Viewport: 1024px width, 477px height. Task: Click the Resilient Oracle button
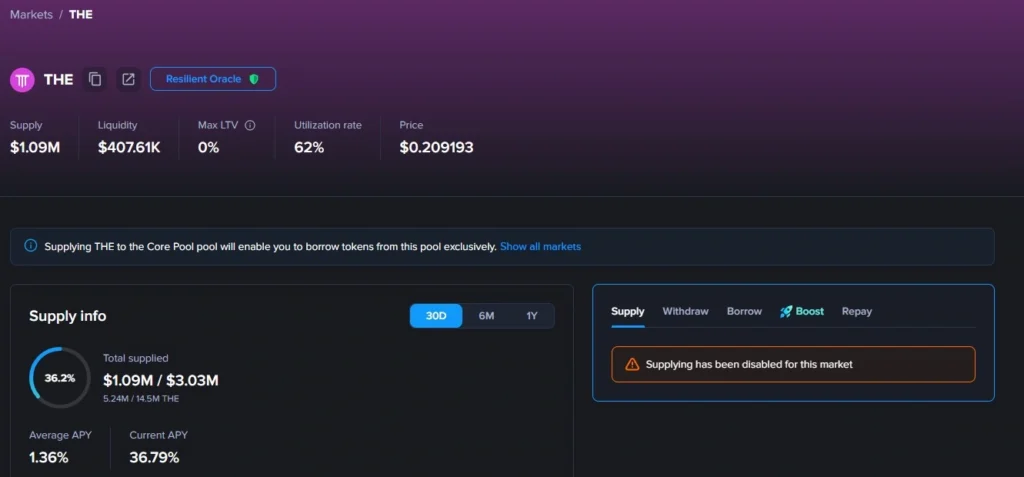[x=212, y=79]
